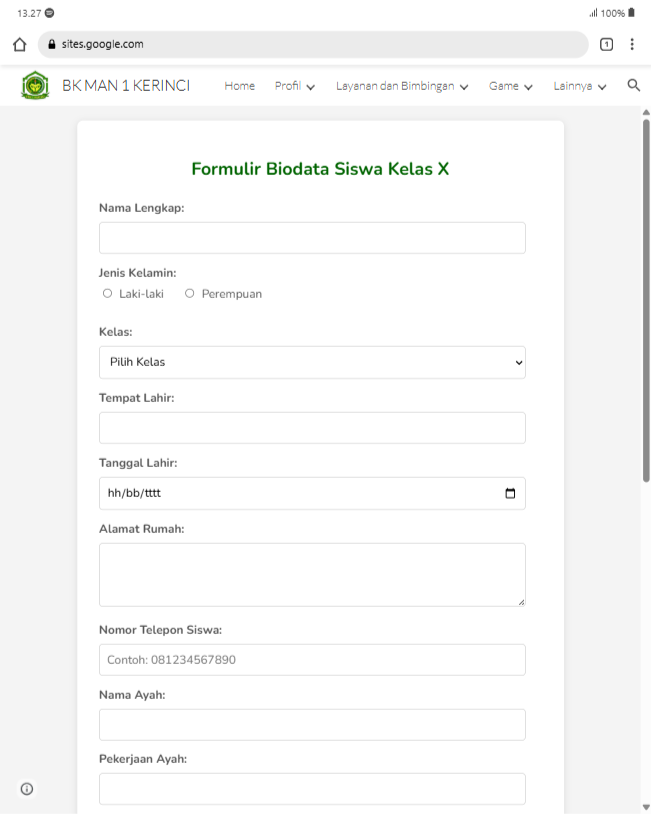This screenshot has width=651, height=814.
Task: Select the Perempuan radio button
Action: pos(190,294)
